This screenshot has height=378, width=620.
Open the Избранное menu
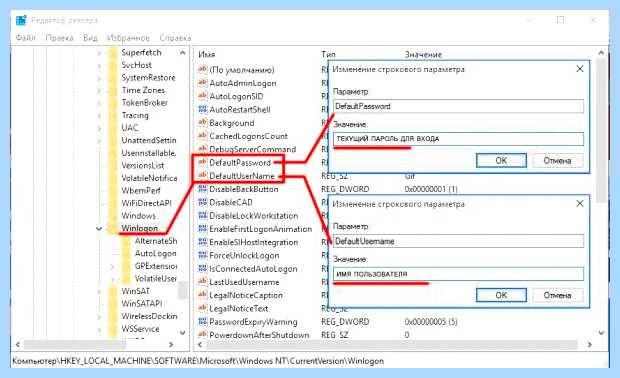[x=128, y=38]
